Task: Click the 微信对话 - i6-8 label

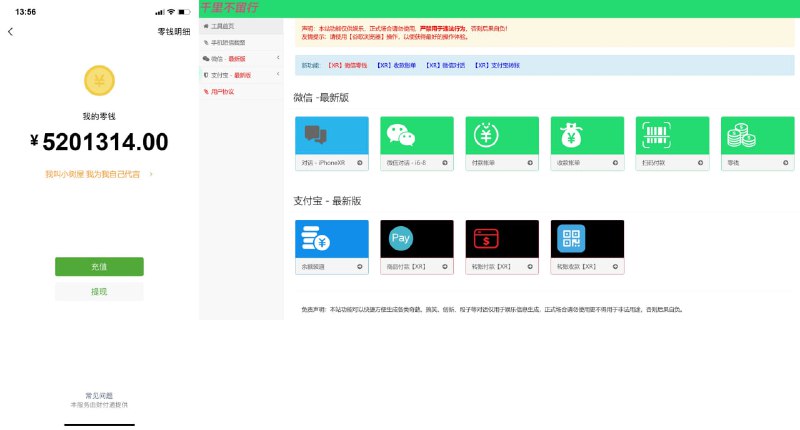Action: click(x=406, y=163)
